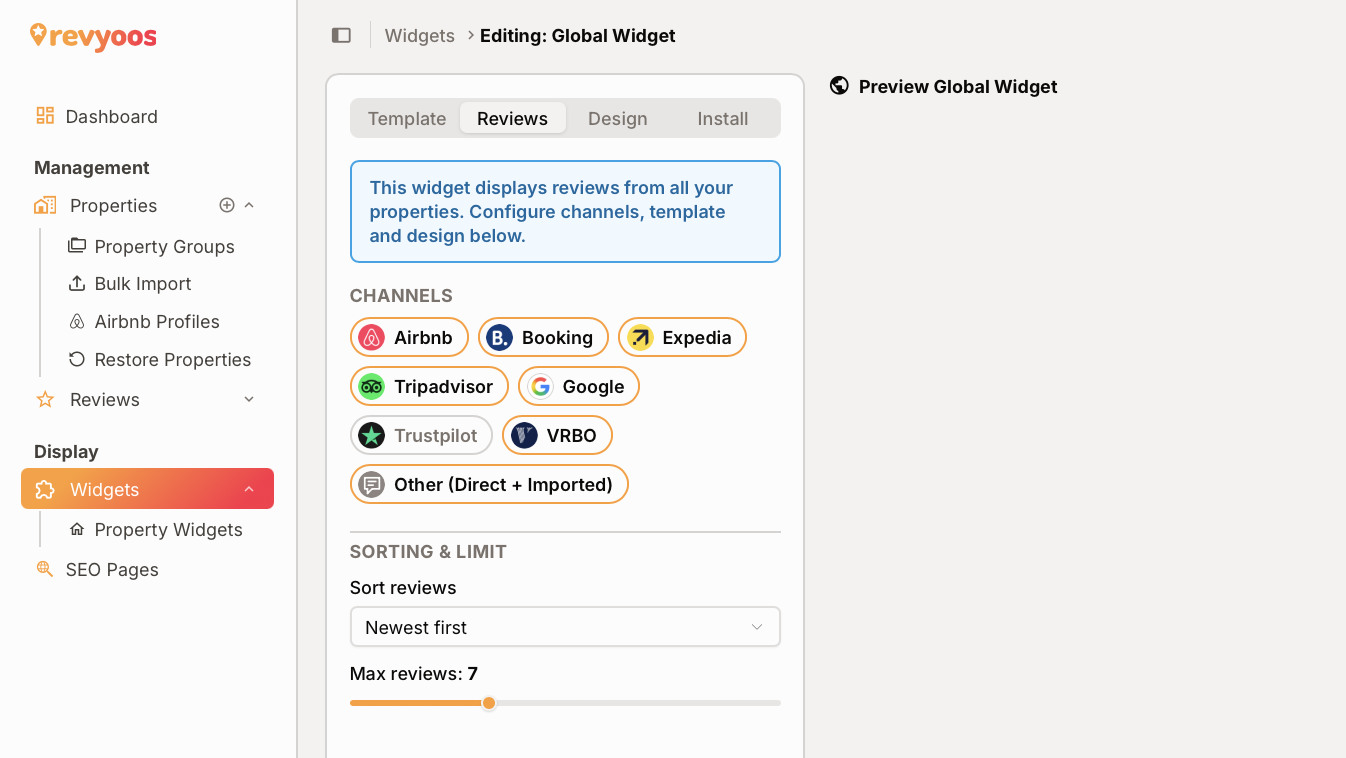Click the Reviews star icon

45,399
